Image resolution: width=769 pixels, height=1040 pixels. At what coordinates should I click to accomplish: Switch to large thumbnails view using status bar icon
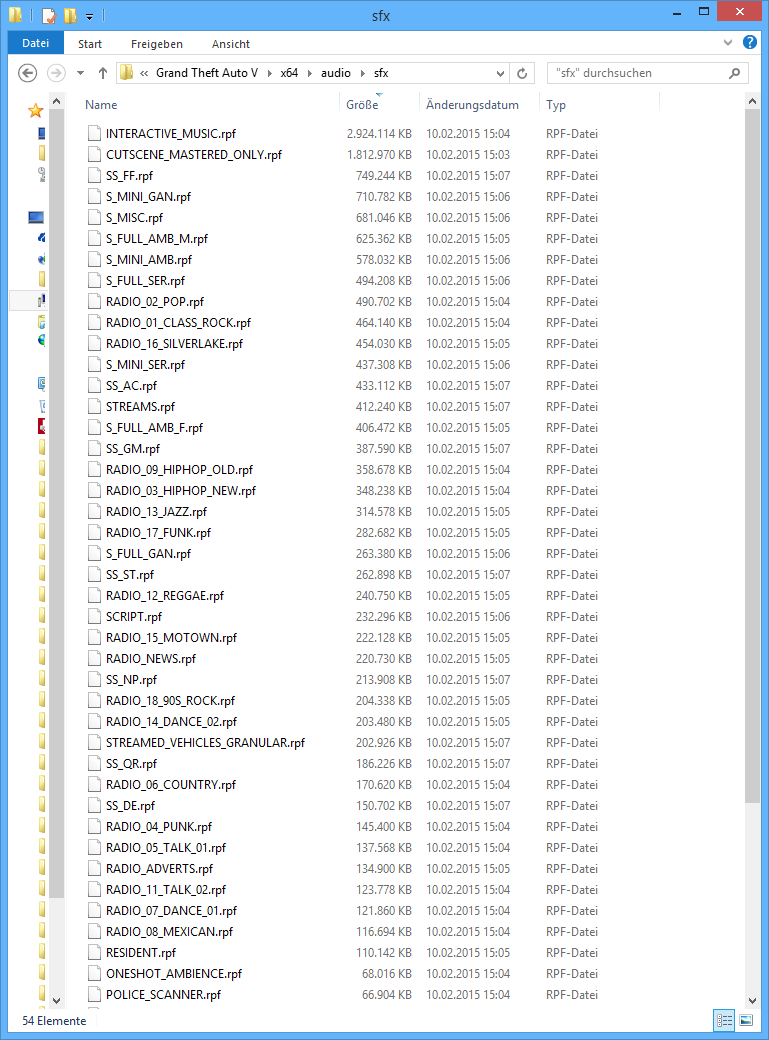click(x=746, y=1020)
